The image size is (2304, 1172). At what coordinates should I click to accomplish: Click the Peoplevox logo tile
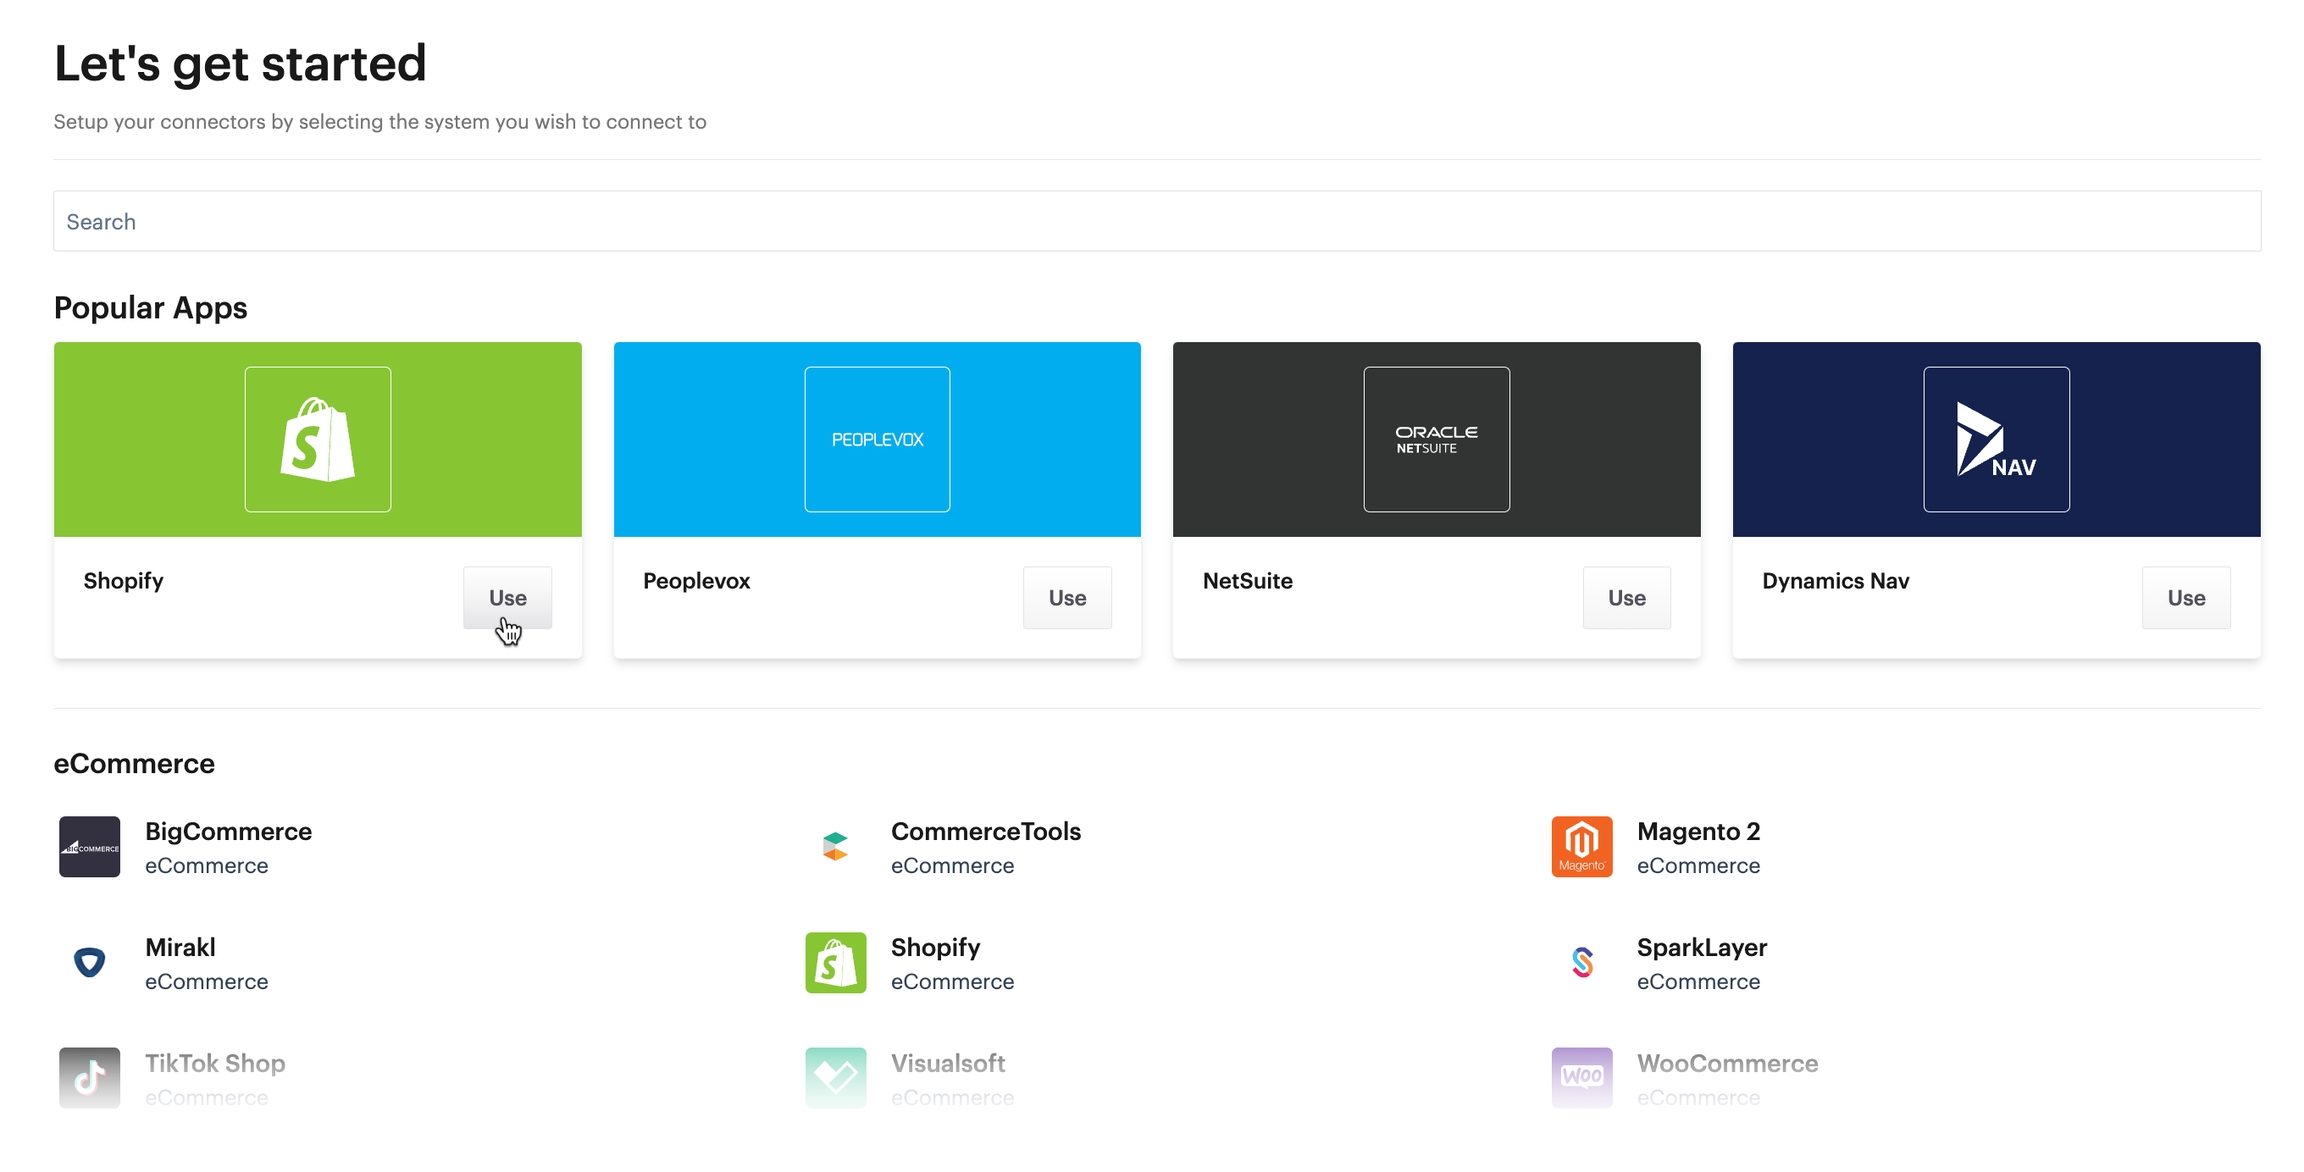[x=877, y=439]
